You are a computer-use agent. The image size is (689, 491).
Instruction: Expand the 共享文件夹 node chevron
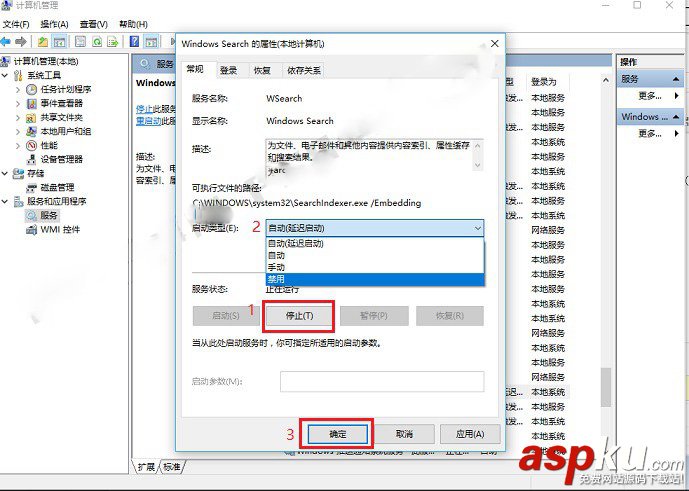pyautogui.click(x=18, y=117)
